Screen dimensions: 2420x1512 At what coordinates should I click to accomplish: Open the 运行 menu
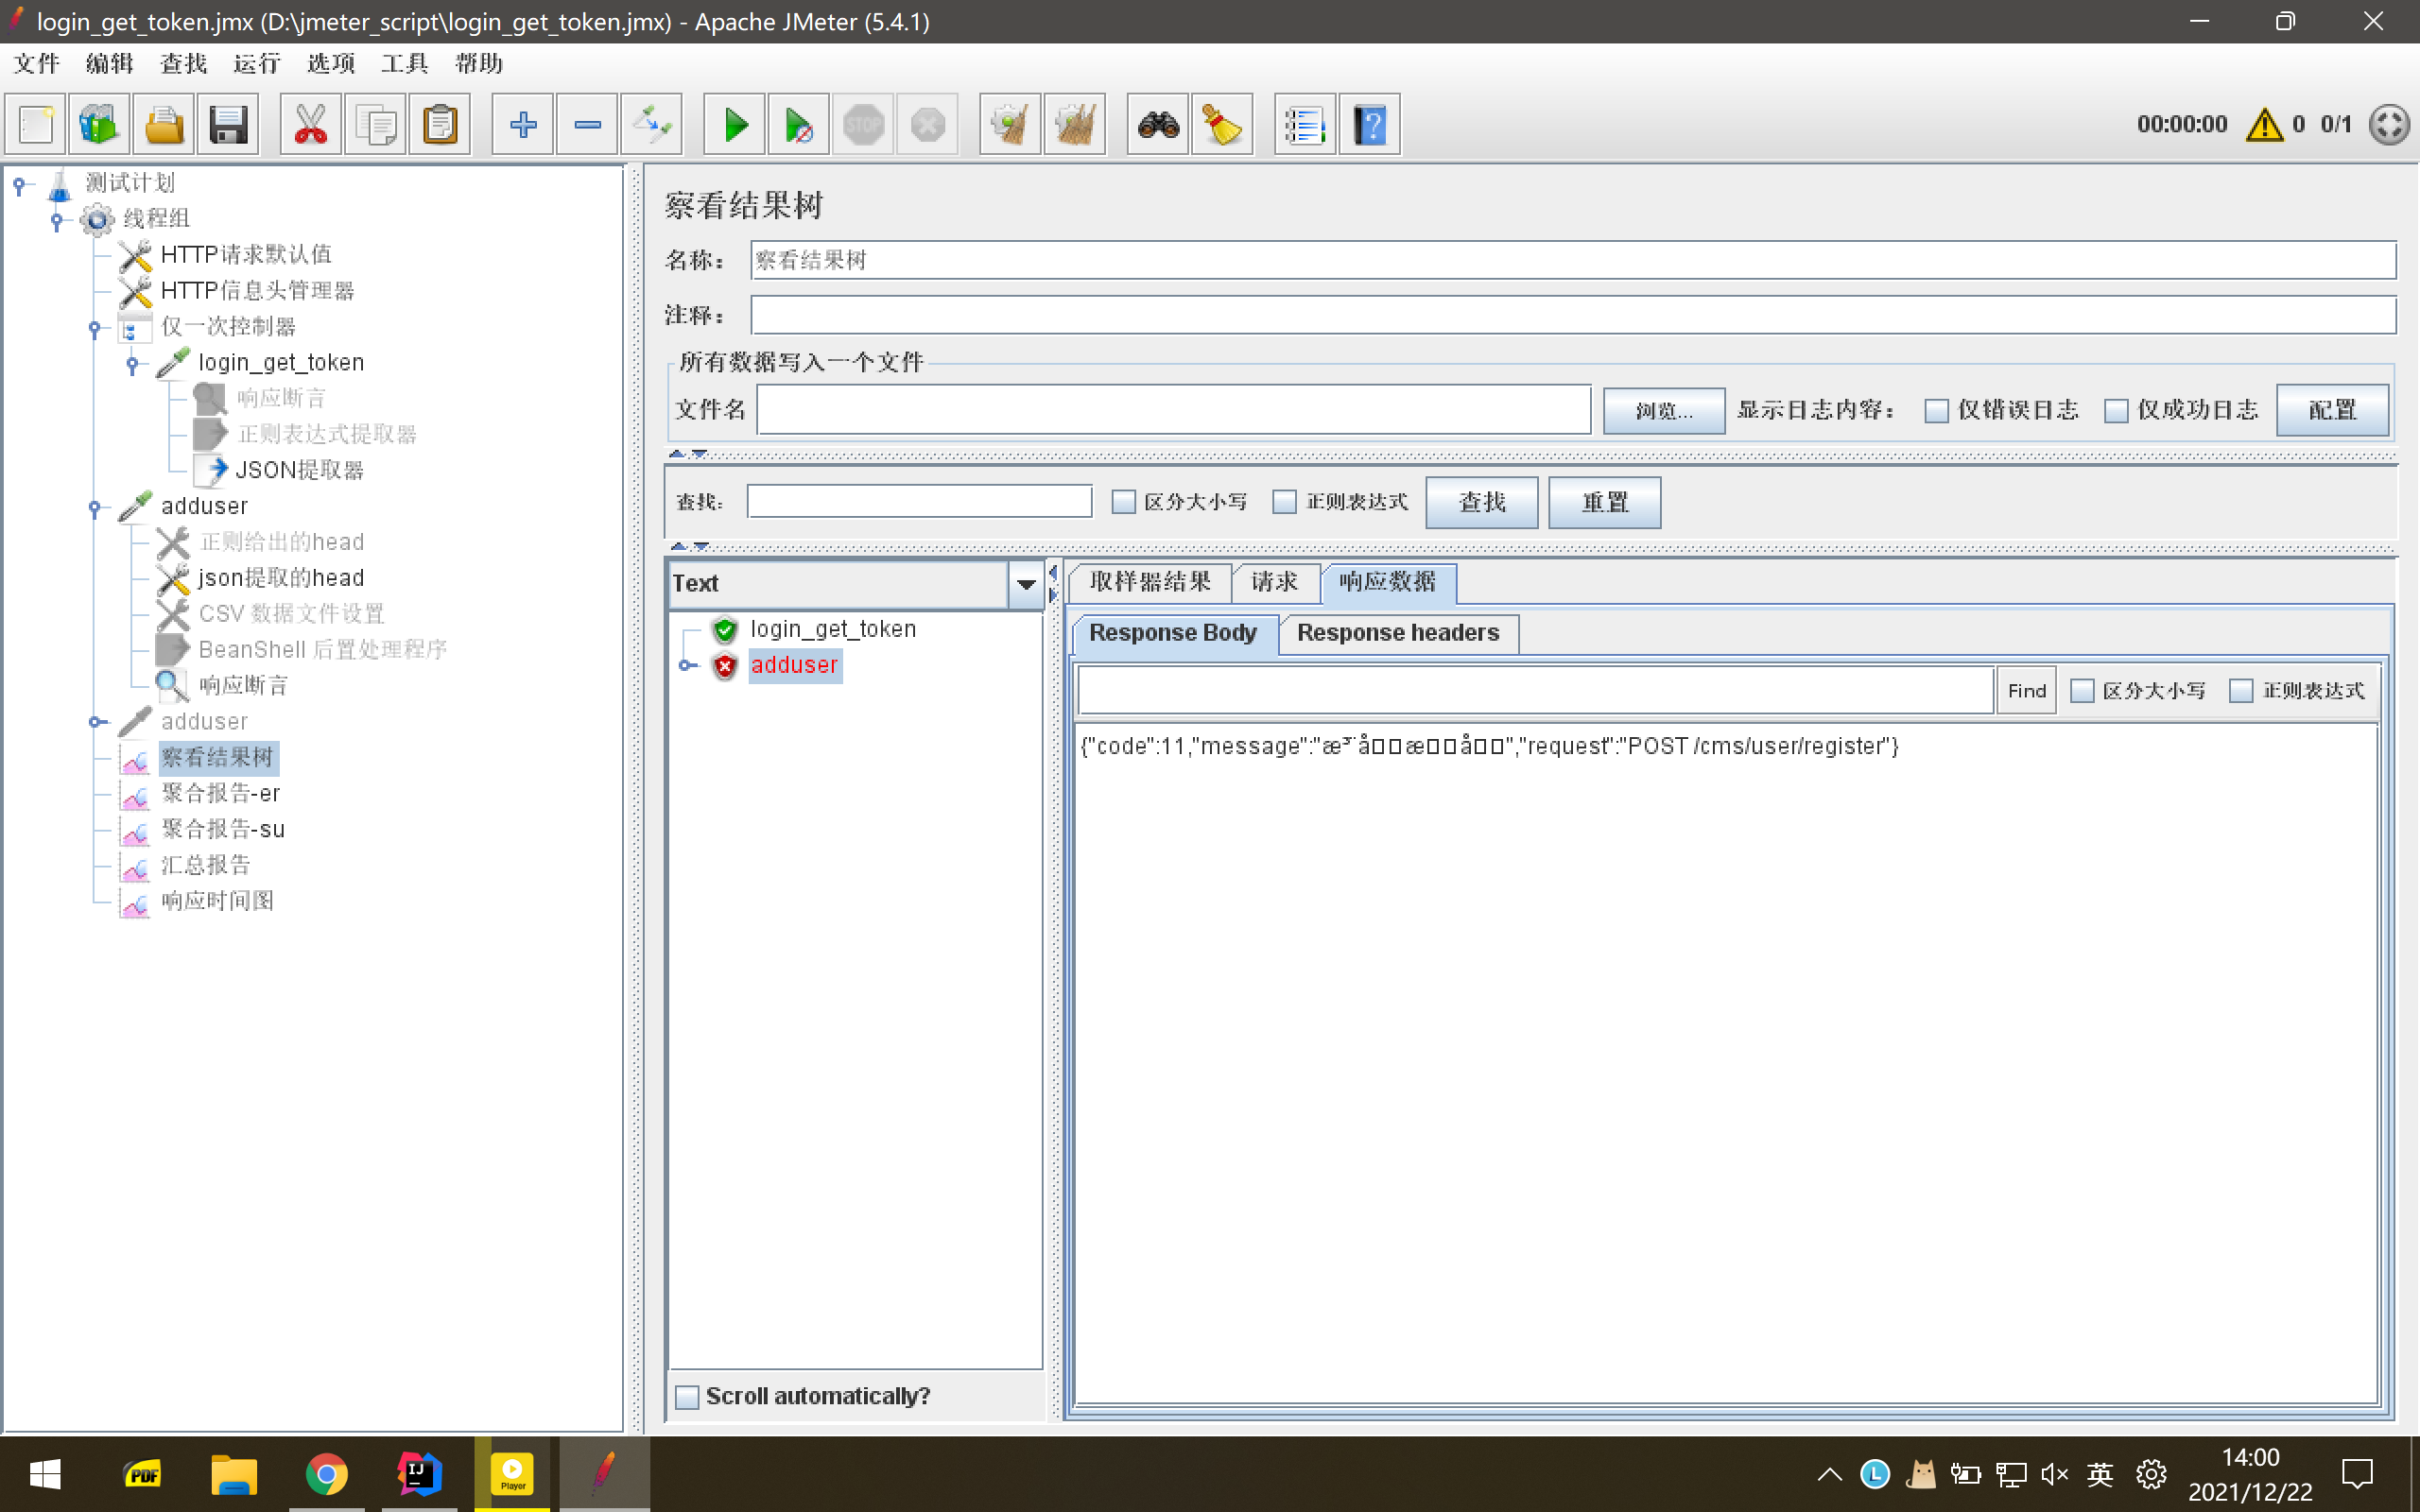pyautogui.click(x=257, y=64)
